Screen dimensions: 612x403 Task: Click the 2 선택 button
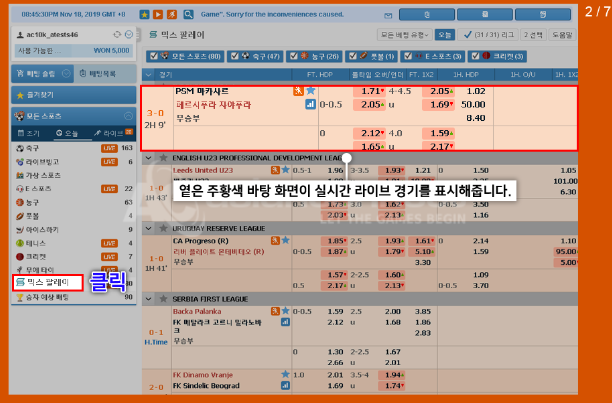coord(533,35)
